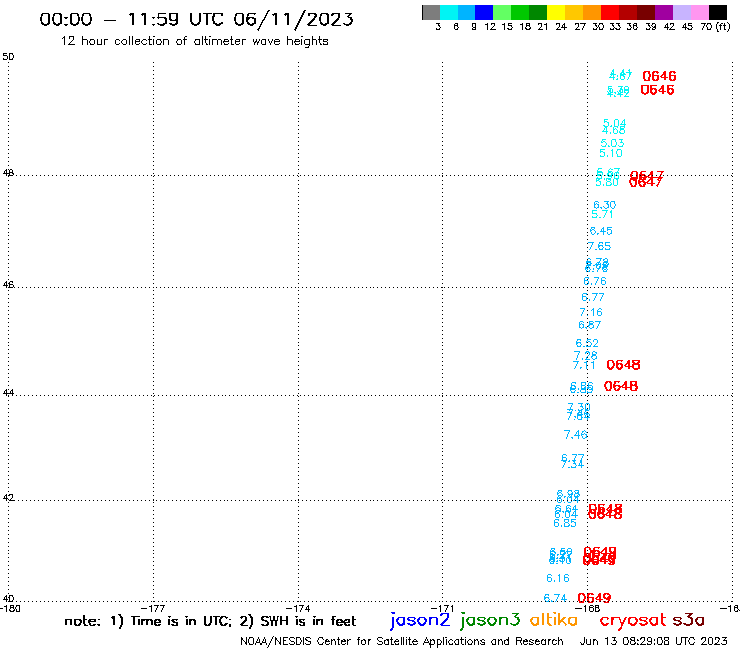The width and height of the screenshot is (740, 650).
Task: Click the red 0649 time beside 6.74
Action: pos(594,599)
